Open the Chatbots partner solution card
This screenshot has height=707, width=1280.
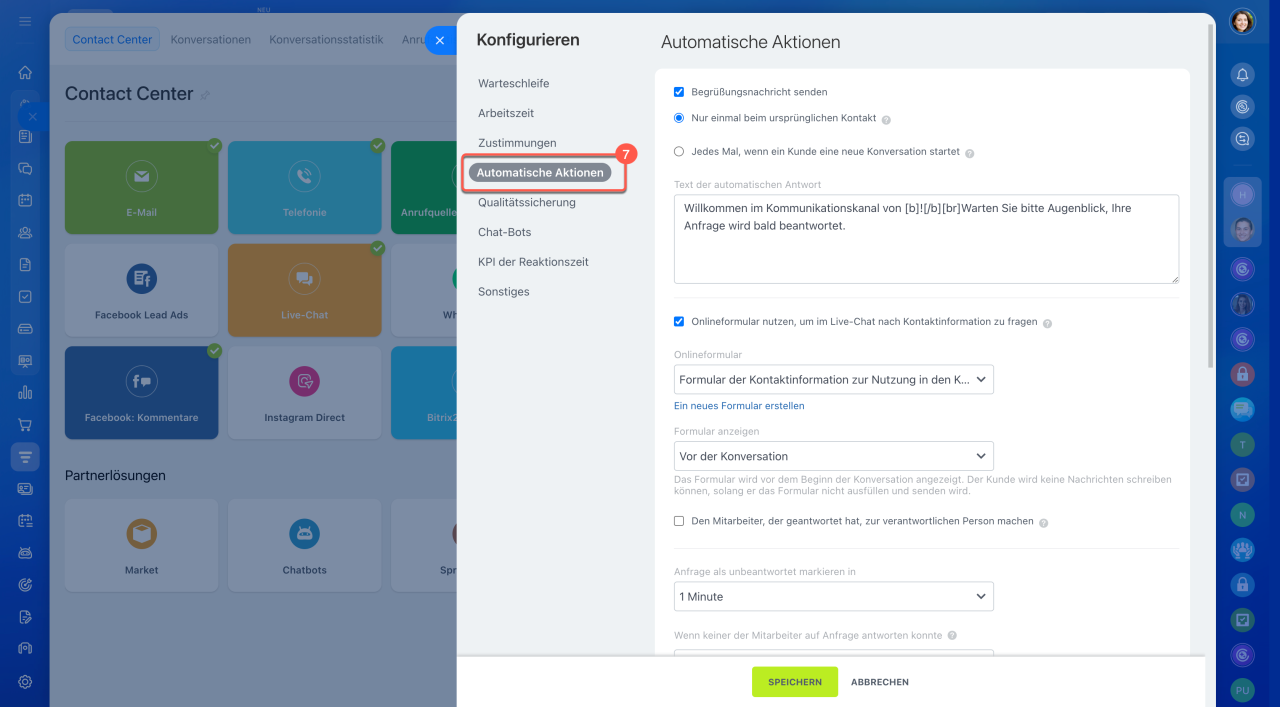click(304, 545)
